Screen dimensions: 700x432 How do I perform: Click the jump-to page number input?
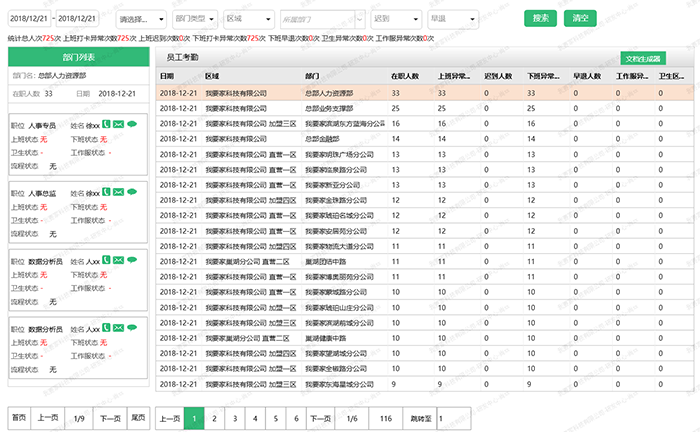[454, 419]
